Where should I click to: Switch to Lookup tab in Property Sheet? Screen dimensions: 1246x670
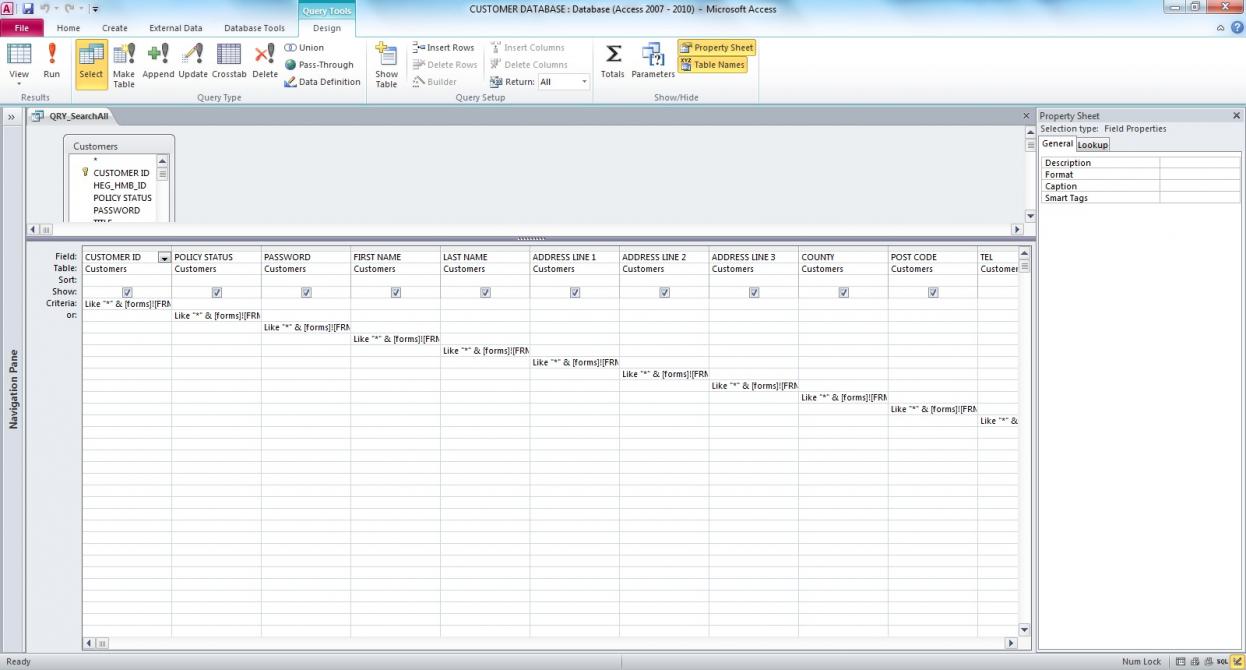coord(1092,144)
